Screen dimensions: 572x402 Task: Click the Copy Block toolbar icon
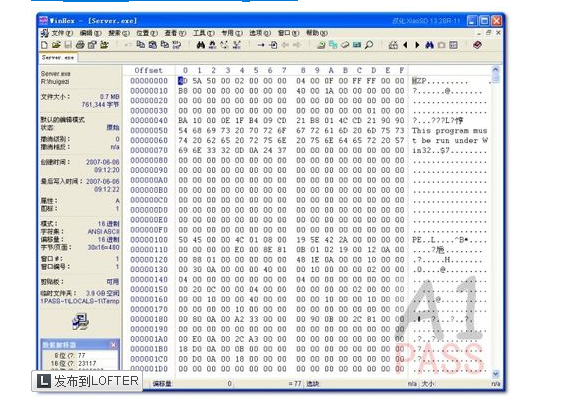(140, 45)
